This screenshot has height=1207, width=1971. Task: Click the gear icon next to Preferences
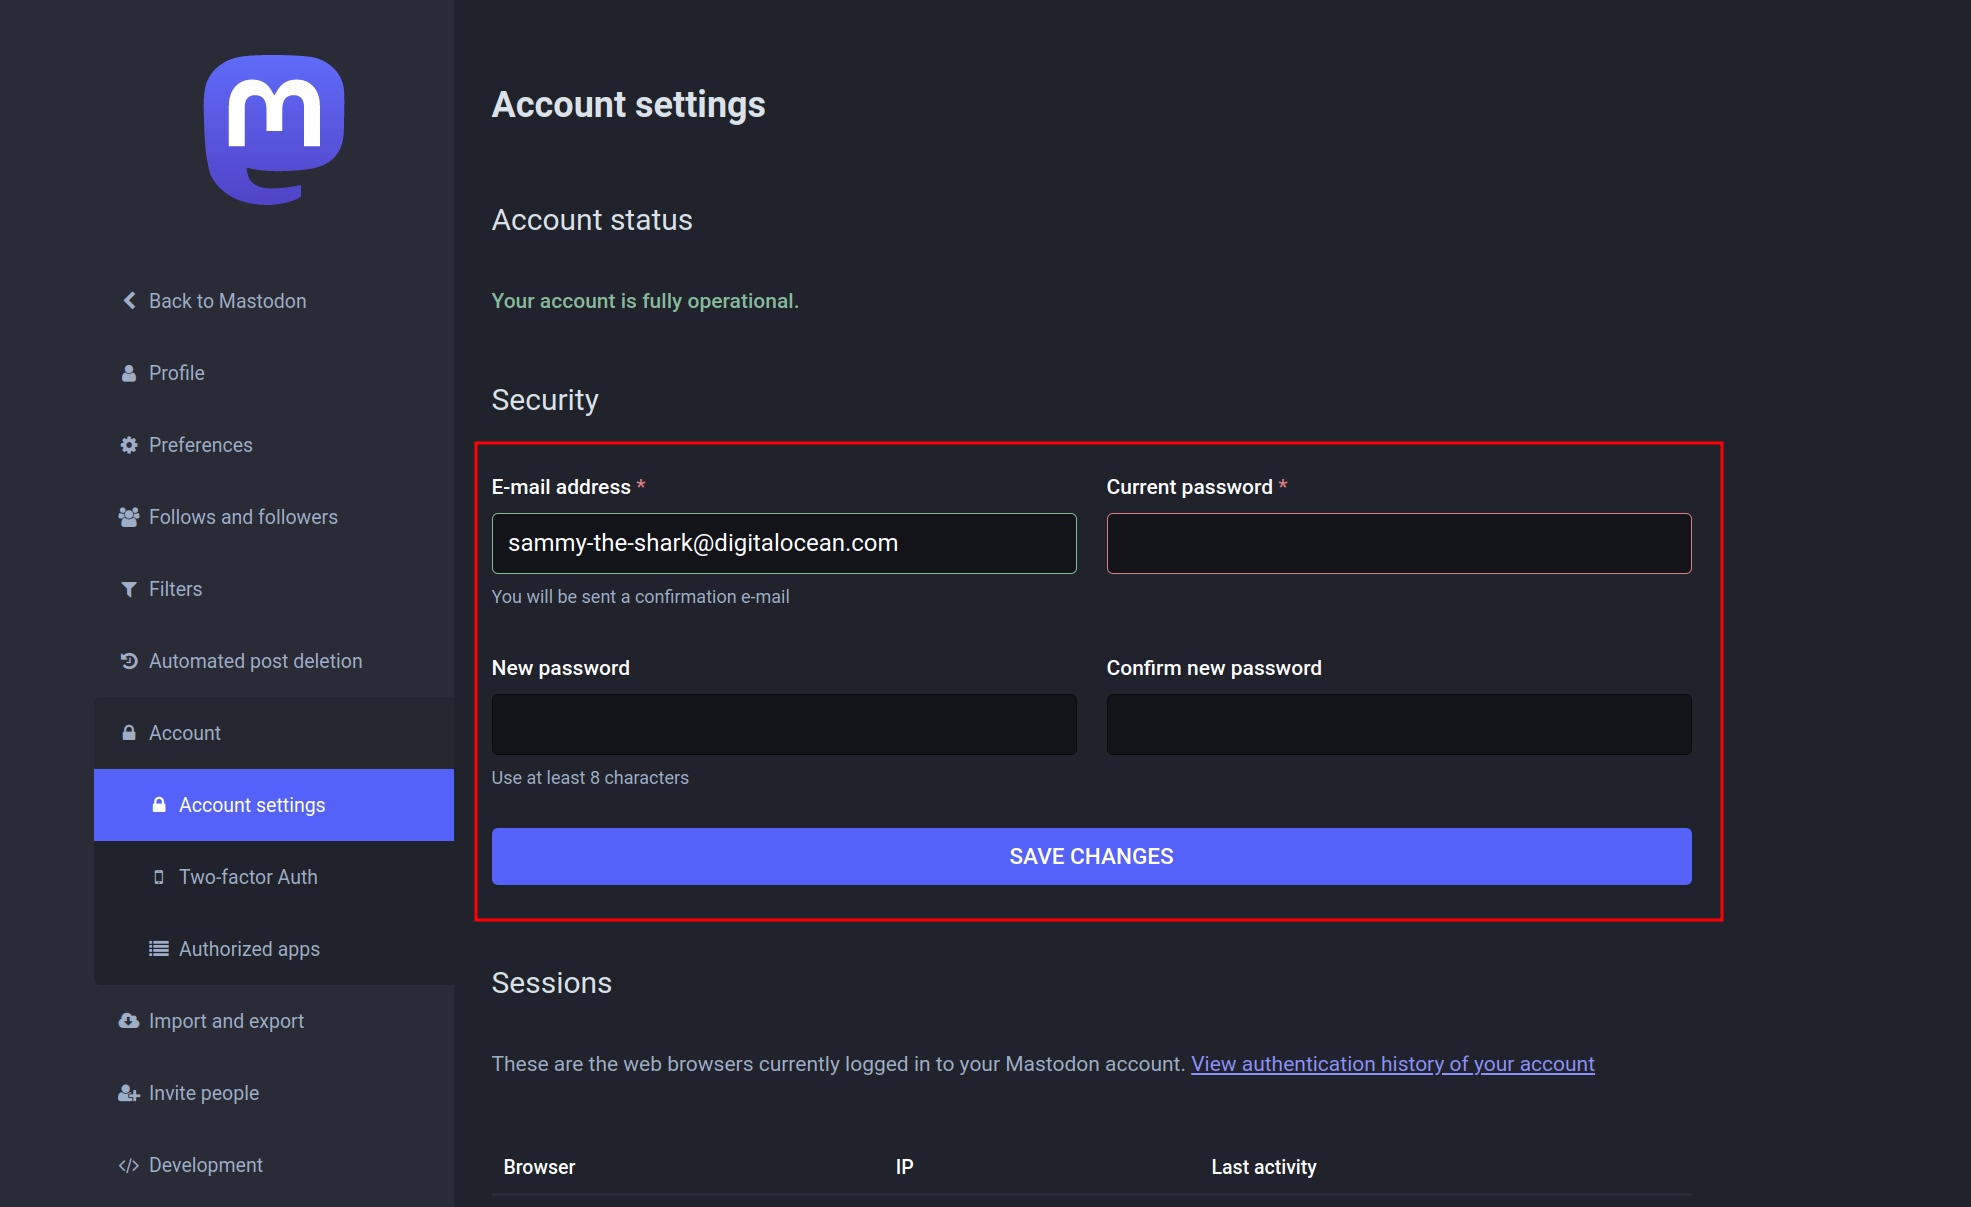pos(129,445)
